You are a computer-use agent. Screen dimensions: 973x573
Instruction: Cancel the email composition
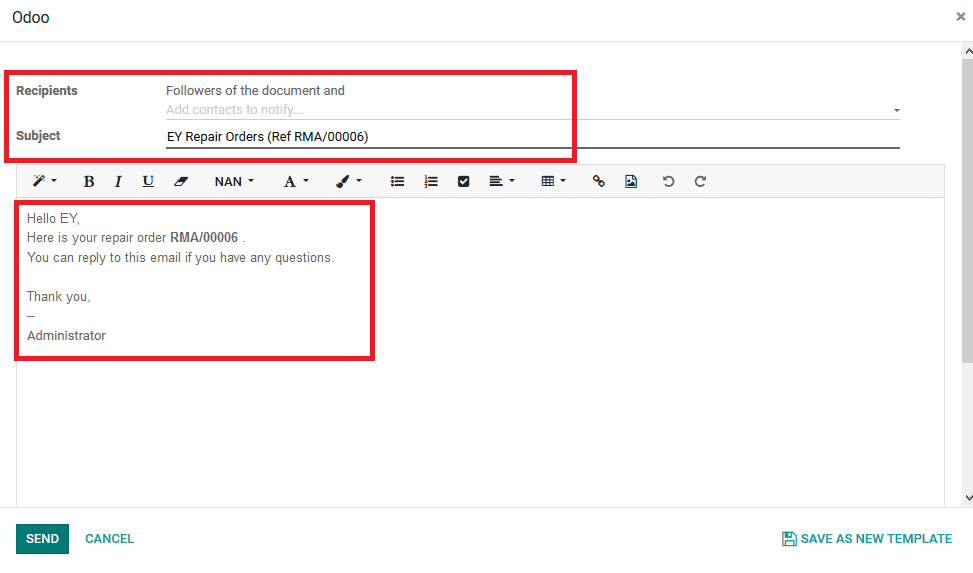109,539
